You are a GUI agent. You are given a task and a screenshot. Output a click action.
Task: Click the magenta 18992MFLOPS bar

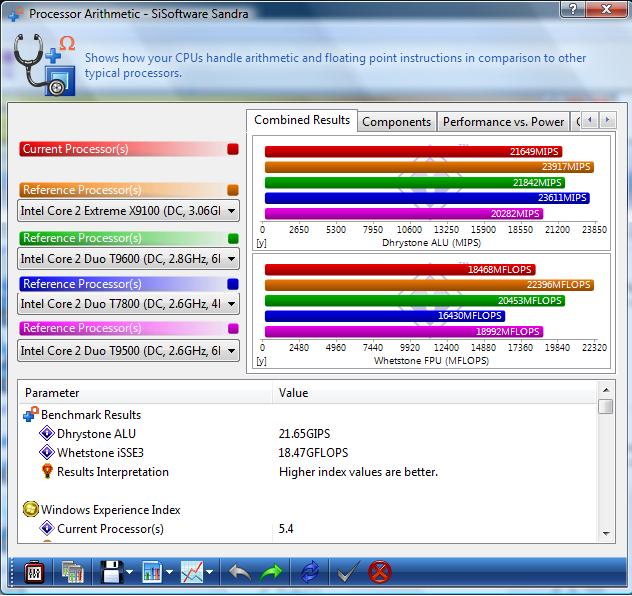click(x=404, y=332)
